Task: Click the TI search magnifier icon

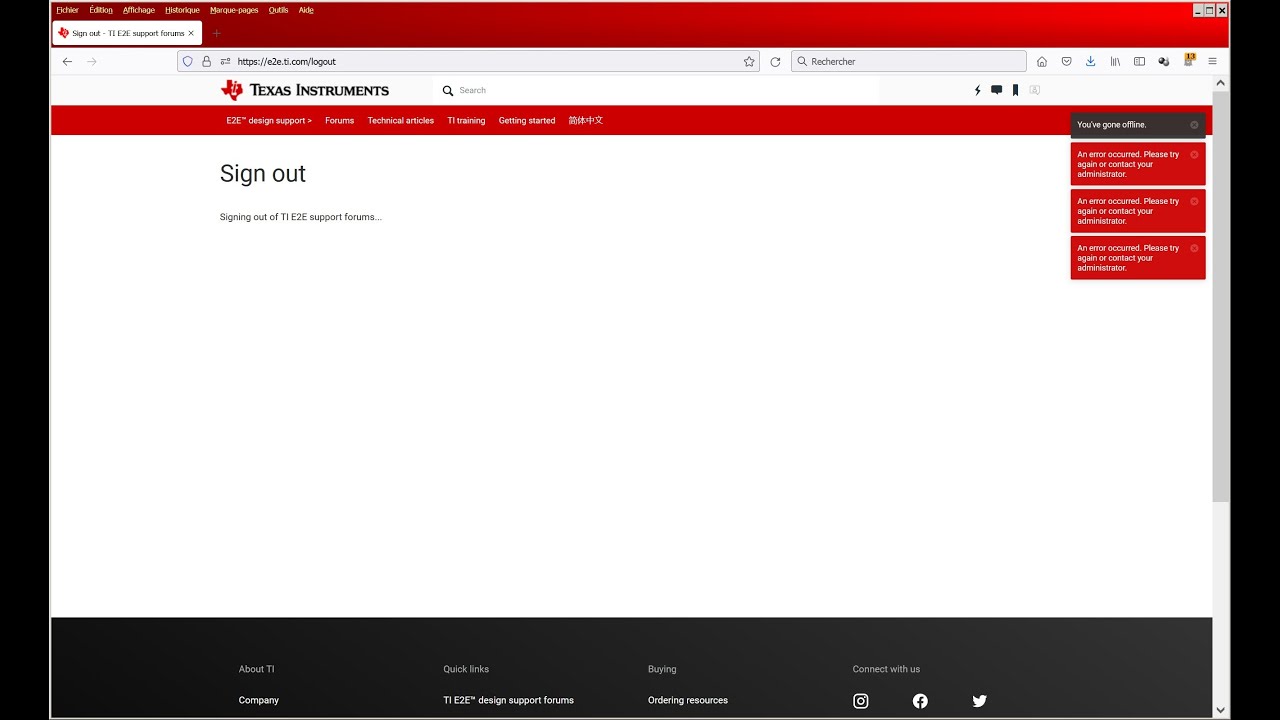Action: (x=448, y=90)
